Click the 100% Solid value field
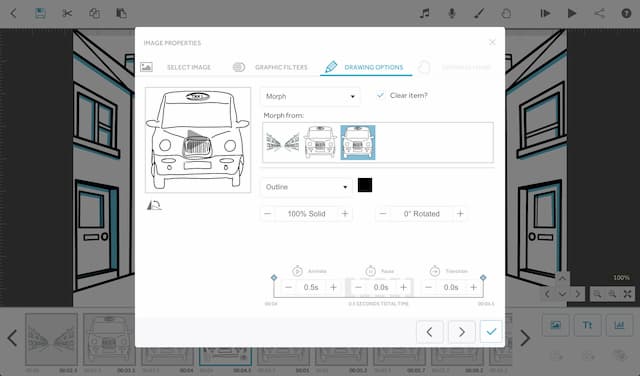Screen dimensions: 640x376 coord(306,214)
